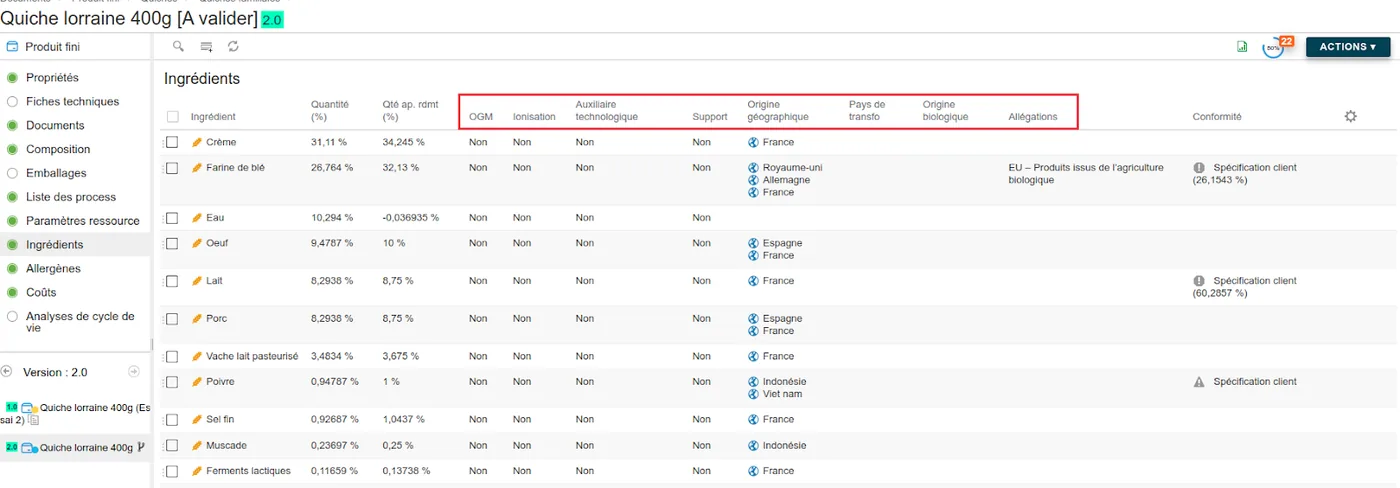This screenshot has width=1400, height=488.
Task: Open the Documents section
Action: pyautogui.click(x=55, y=125)
